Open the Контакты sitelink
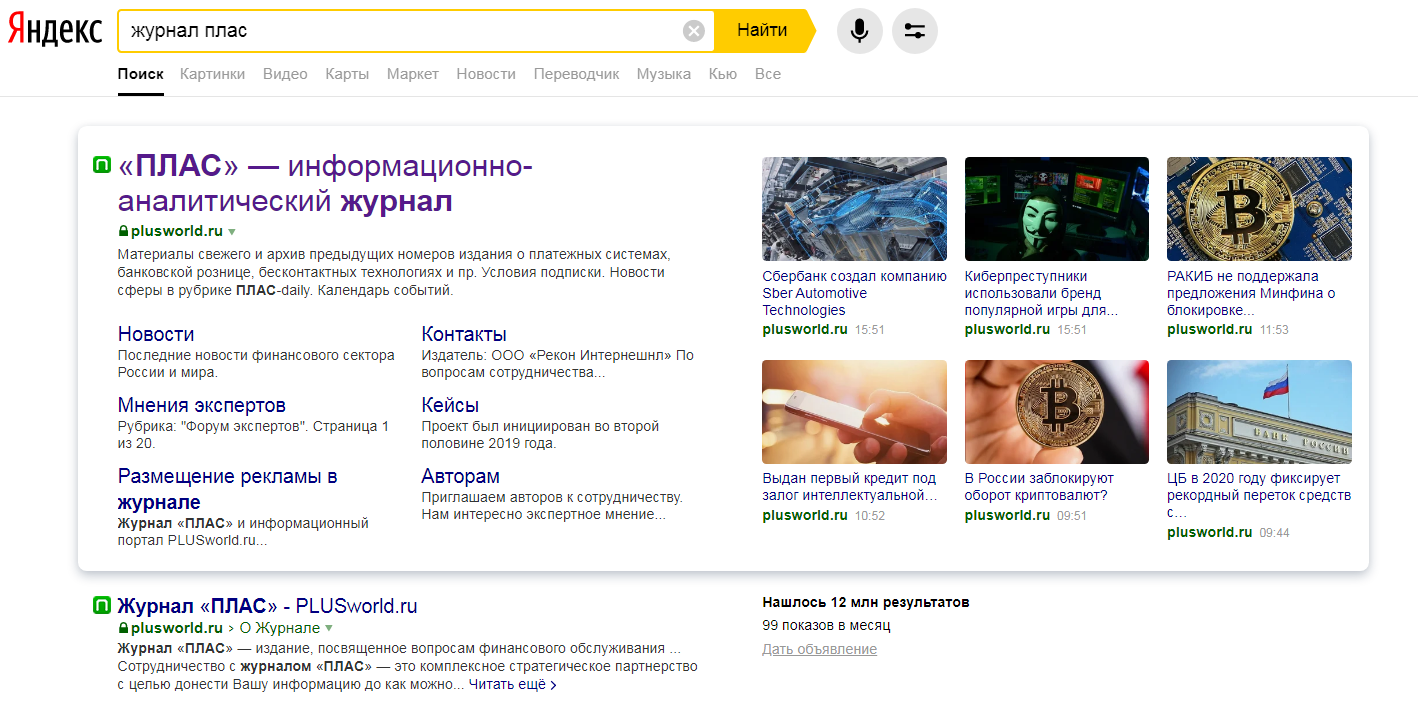The height and width of the screenshot is (704, 1418). (x=464, y=334)
